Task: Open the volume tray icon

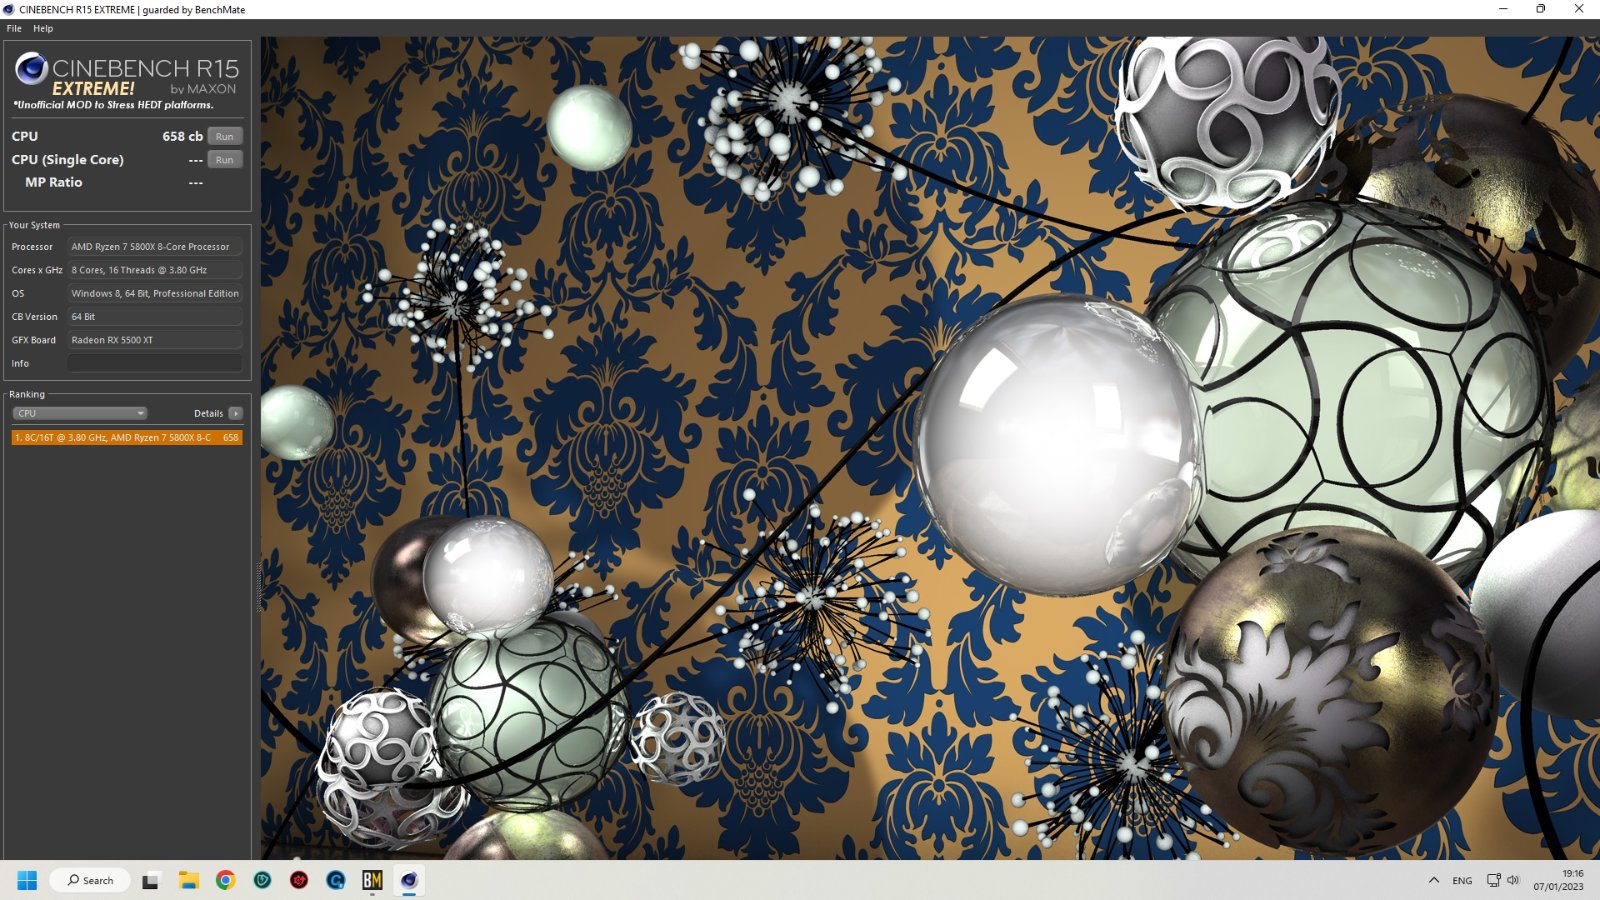Action: (1513, 880)
